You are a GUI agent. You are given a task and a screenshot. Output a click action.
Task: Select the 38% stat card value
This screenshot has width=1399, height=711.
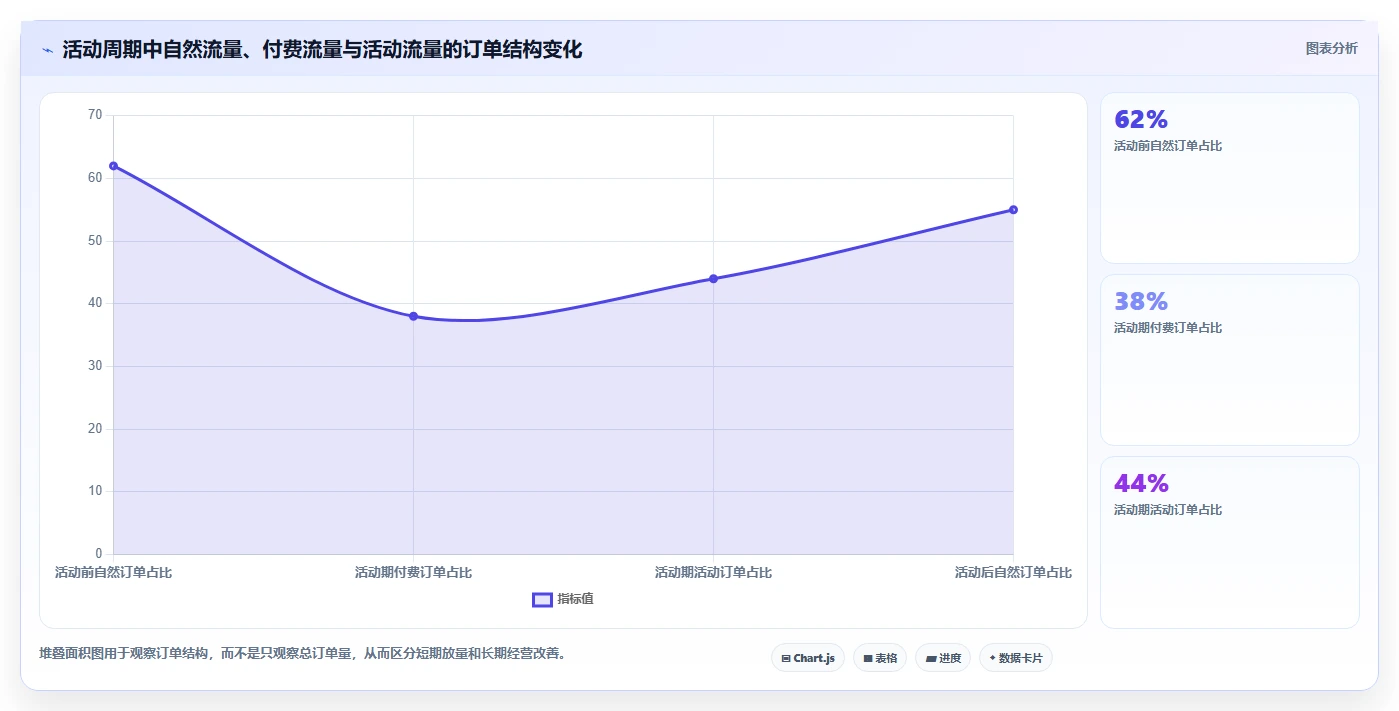[x=1141, y=302]
